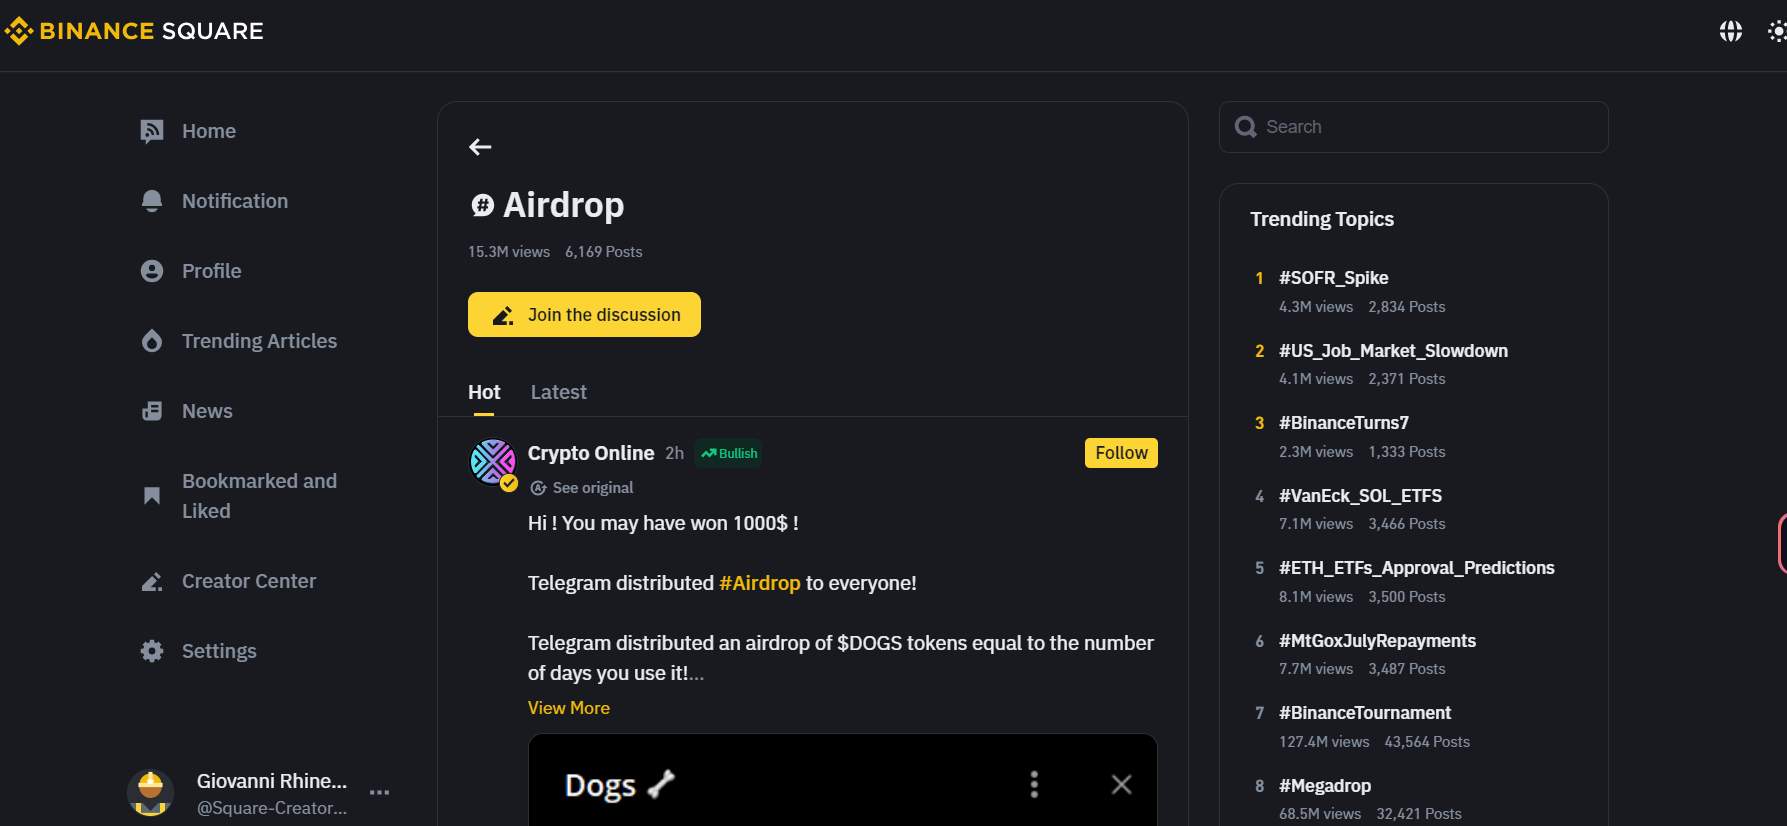Open Giovanni Rhine's account more options
Image resolution: width=1787 pixels, height=826 pixels.
point(379,792)
